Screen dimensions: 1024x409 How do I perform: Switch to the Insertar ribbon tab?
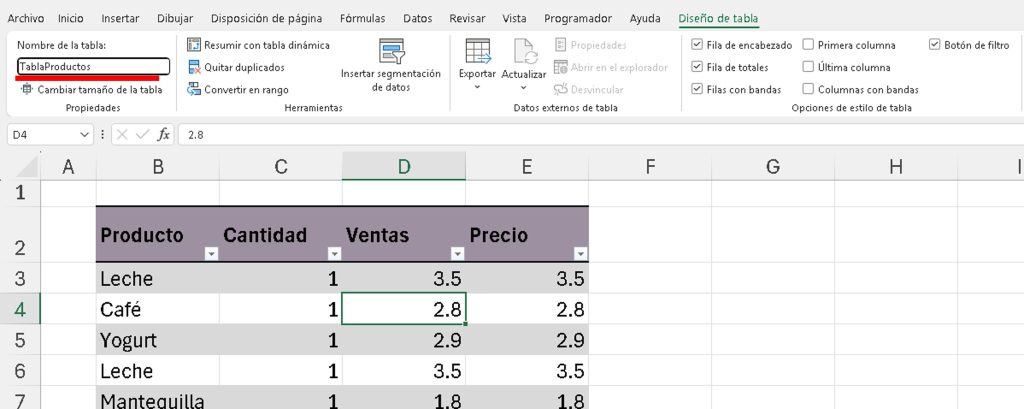pos(120,18)
